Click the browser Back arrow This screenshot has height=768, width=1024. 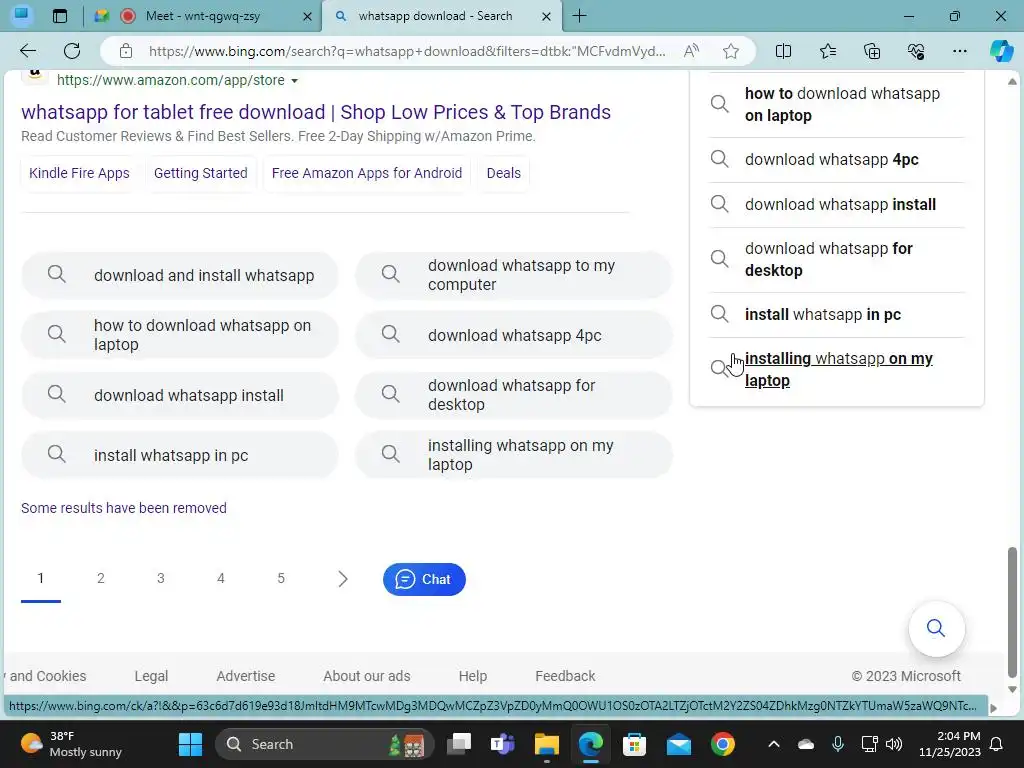[x=27, y=51]
